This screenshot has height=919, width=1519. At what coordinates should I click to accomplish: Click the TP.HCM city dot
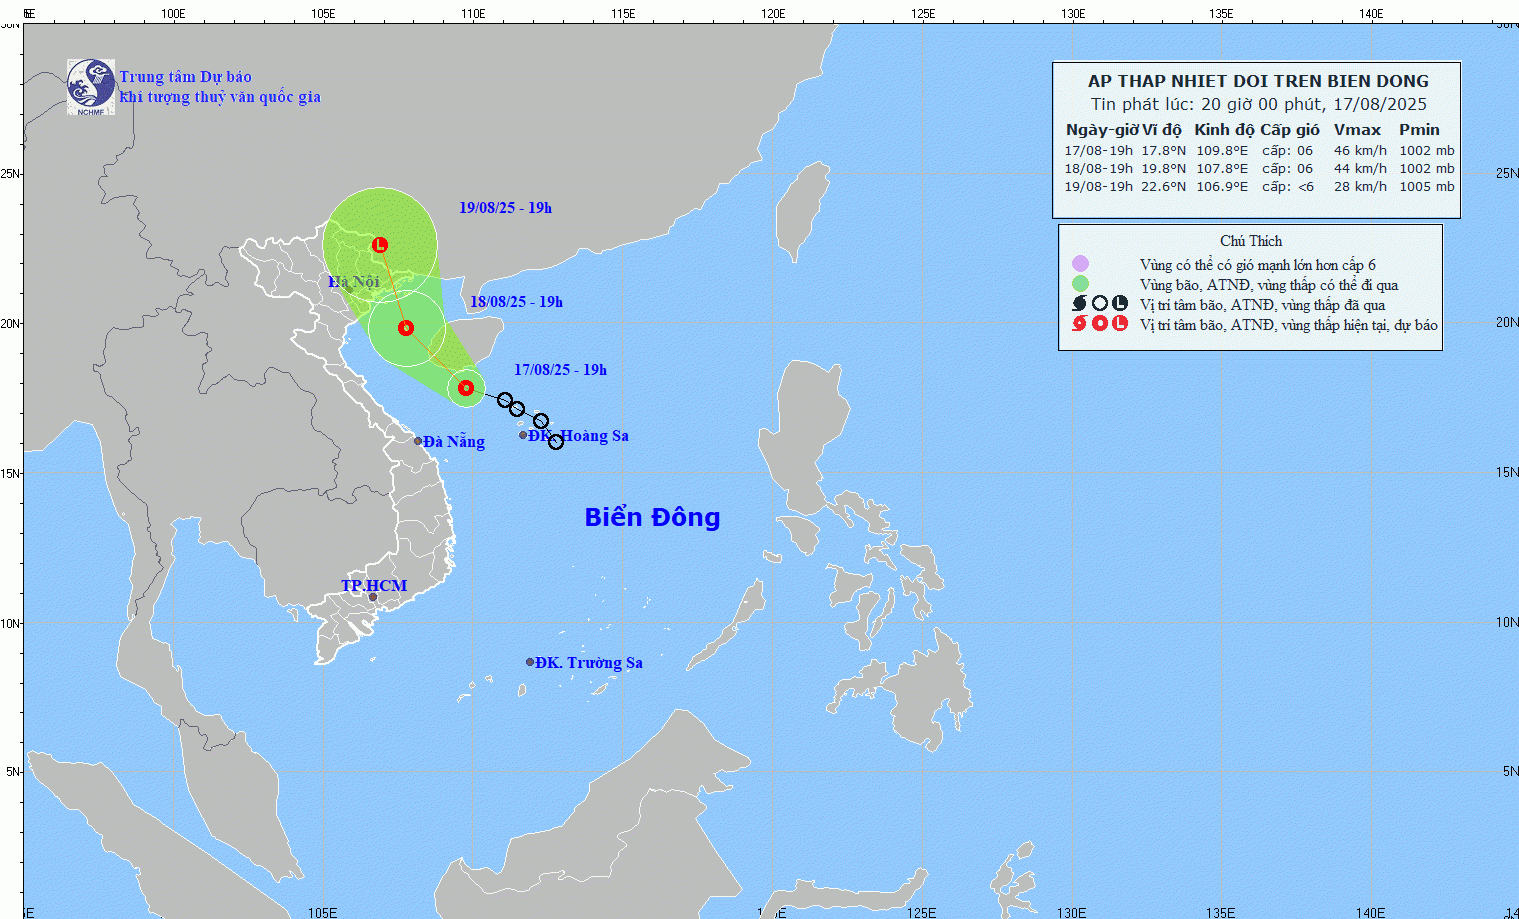click(x=373, y=598)
